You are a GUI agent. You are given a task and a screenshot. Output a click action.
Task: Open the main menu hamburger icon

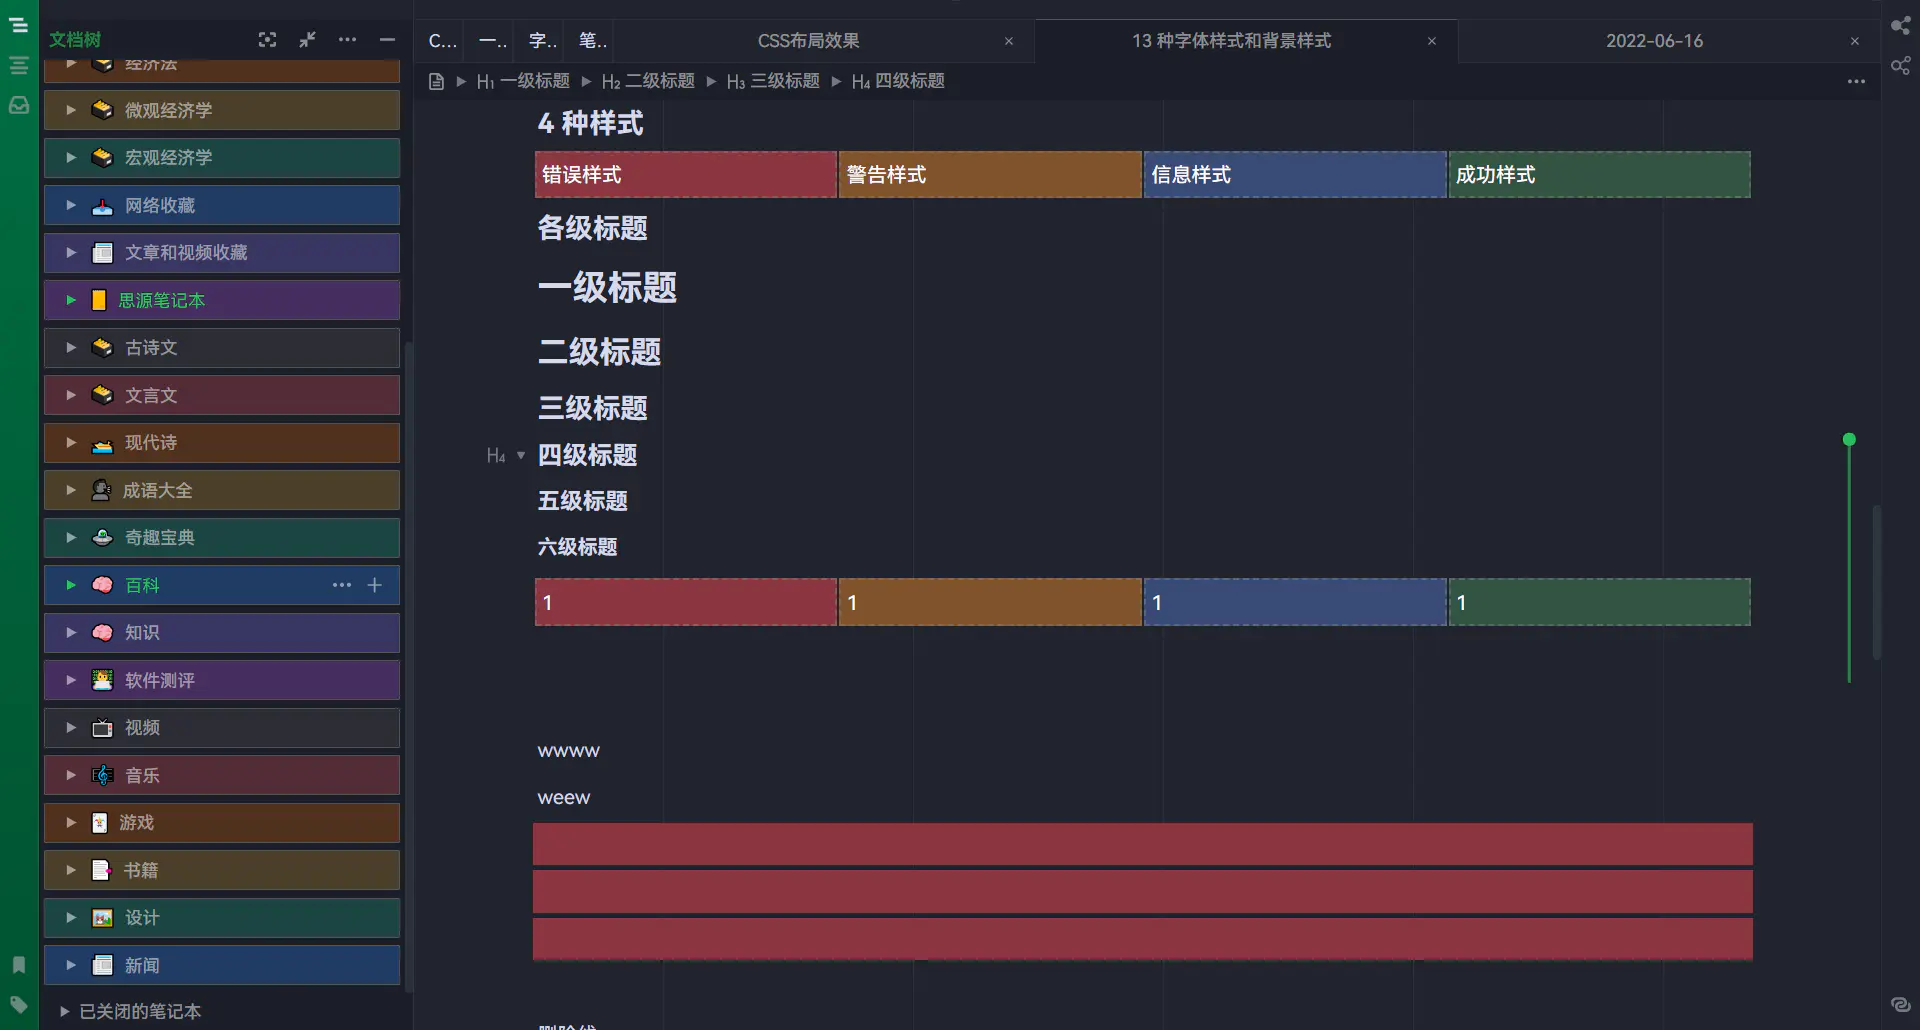coord(18,25)
